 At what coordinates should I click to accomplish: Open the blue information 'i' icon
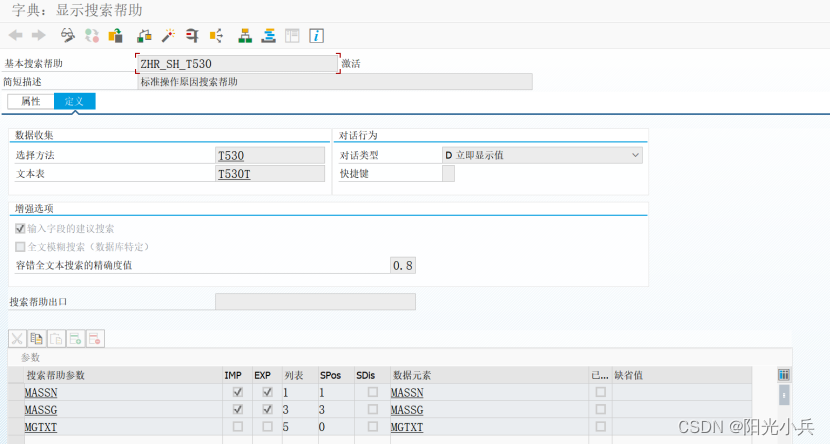317,35
